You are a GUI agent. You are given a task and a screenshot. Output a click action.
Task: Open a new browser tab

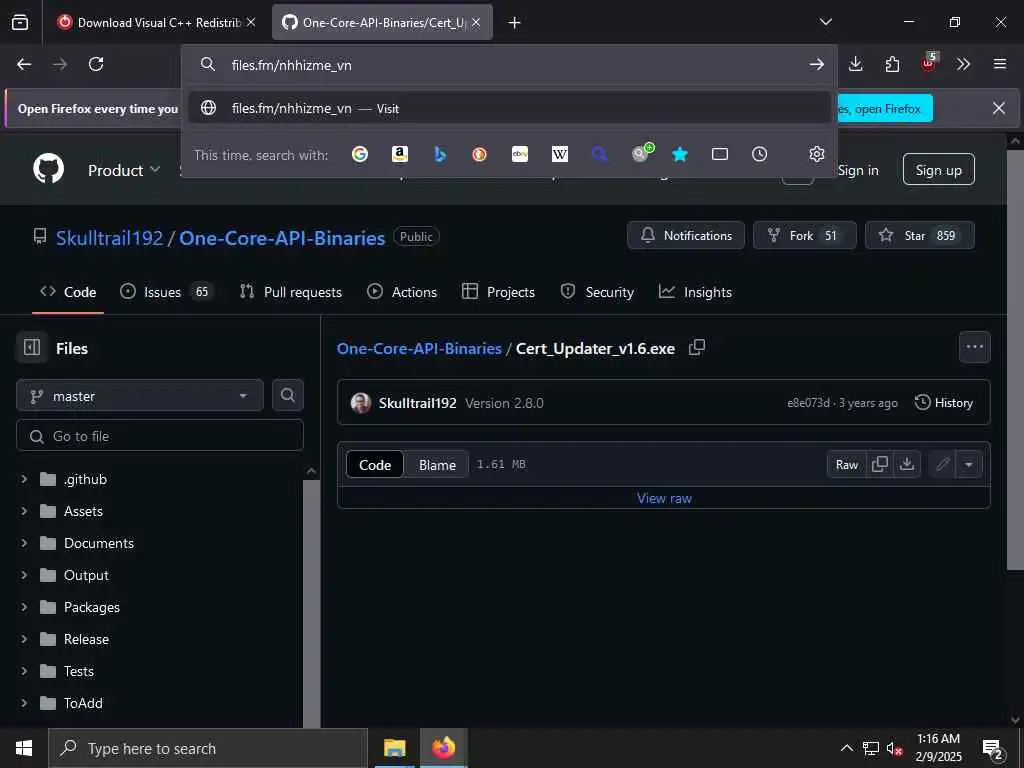pyautogui.click(x=515, y=23)
